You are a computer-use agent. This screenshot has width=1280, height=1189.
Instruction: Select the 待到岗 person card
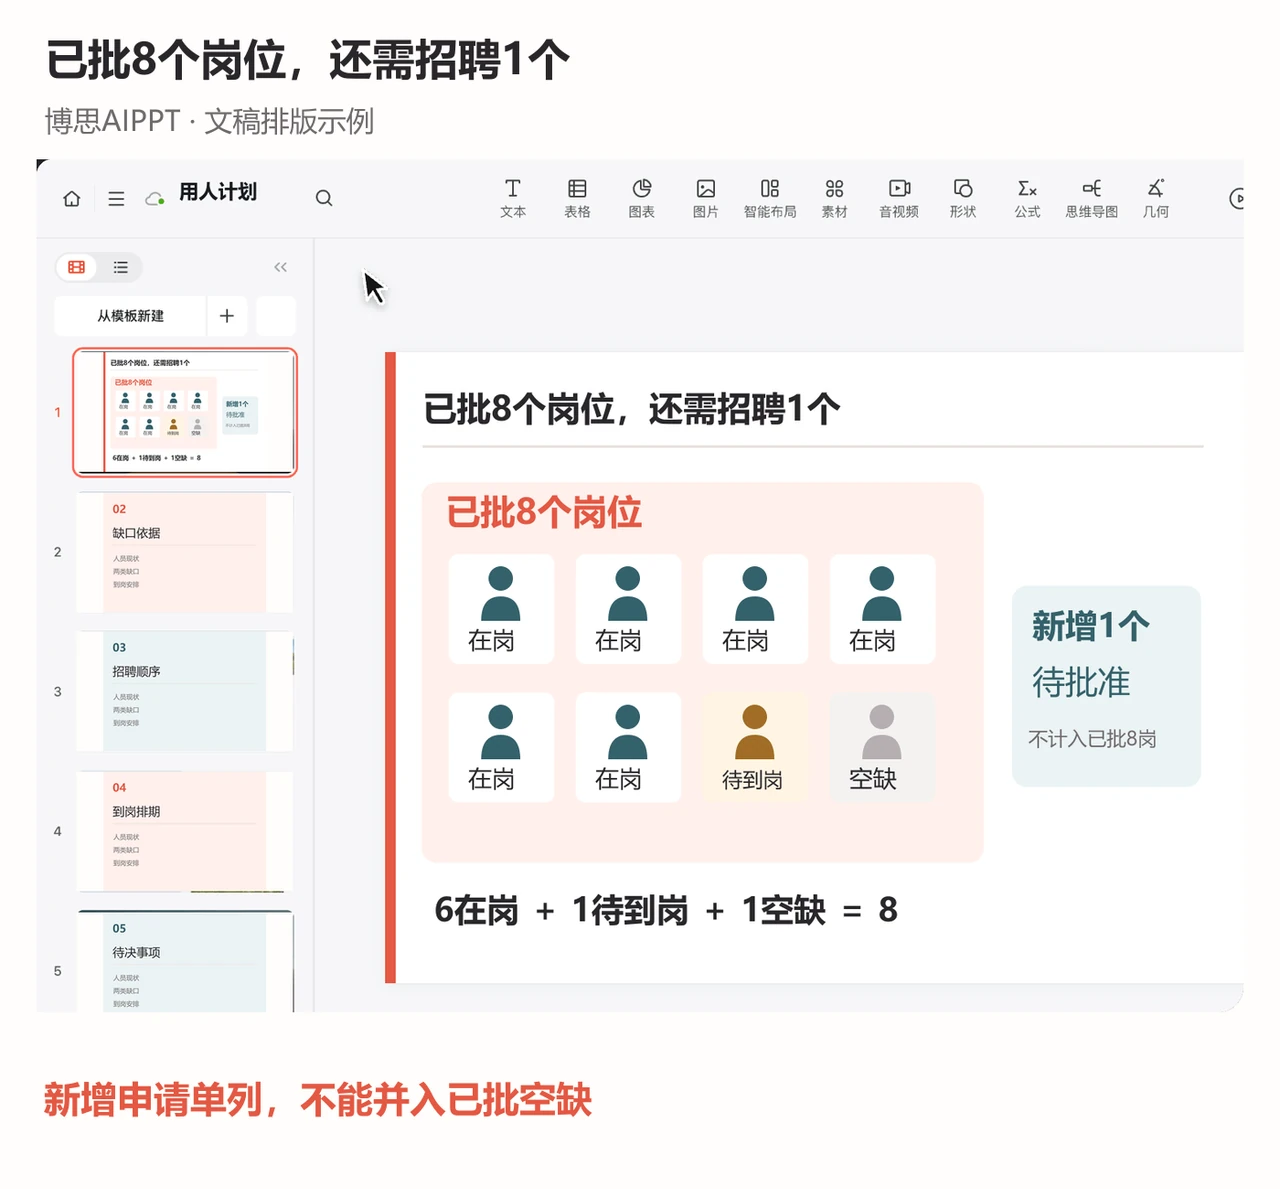(x=755, y=747)
